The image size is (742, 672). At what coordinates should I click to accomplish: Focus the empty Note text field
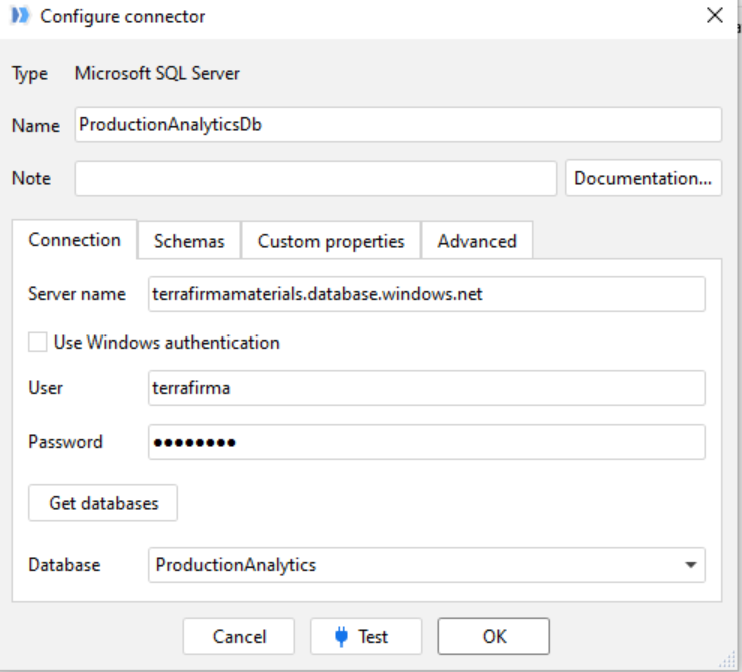(315, 179)
